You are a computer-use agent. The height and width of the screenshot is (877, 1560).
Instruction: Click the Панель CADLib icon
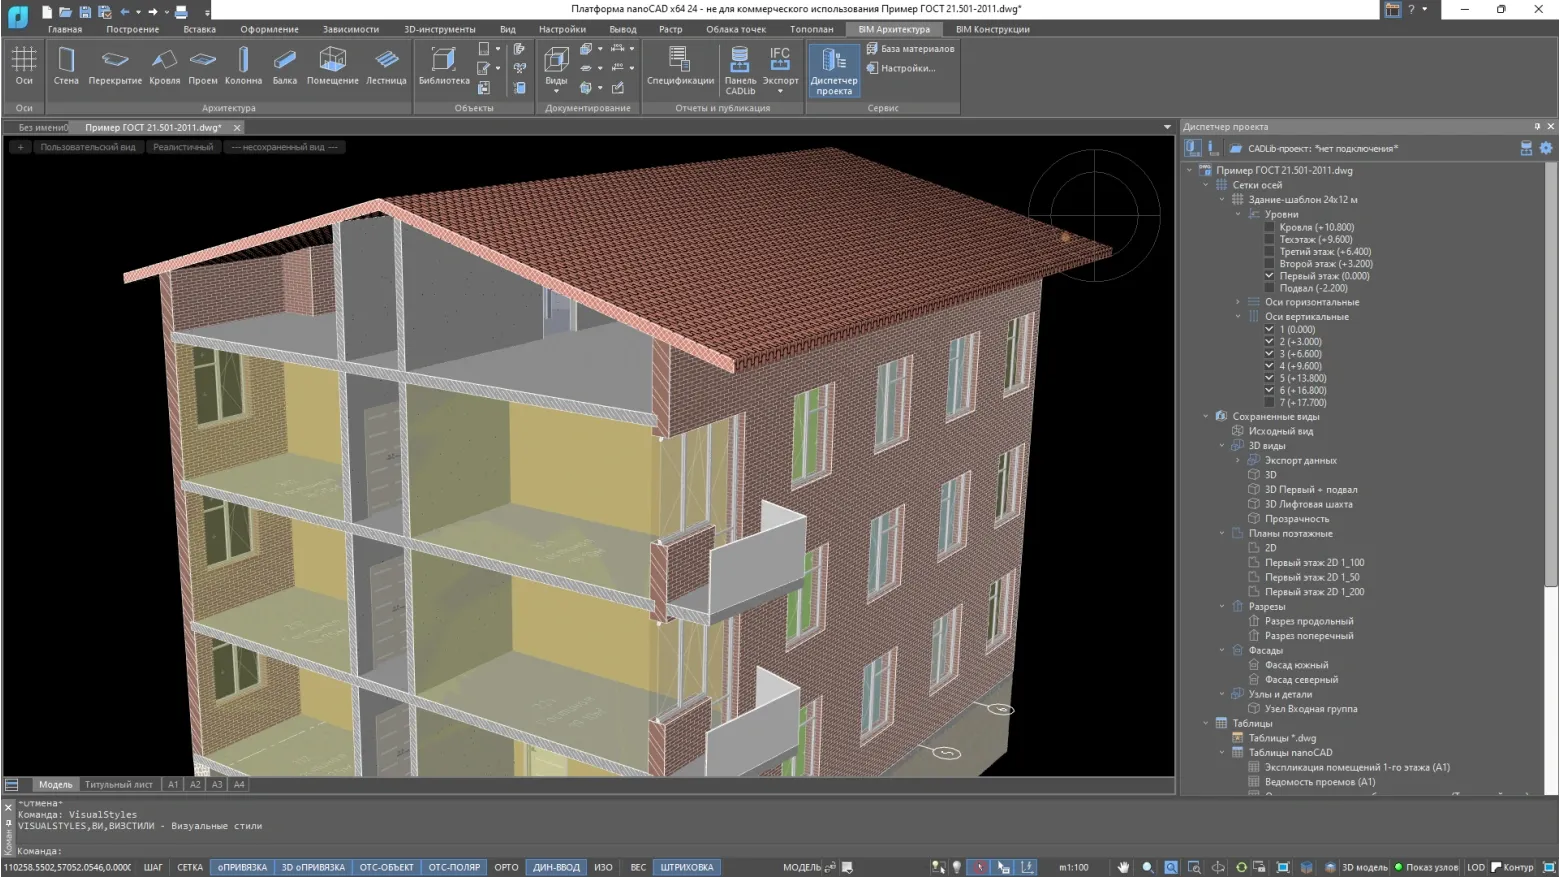740,62
